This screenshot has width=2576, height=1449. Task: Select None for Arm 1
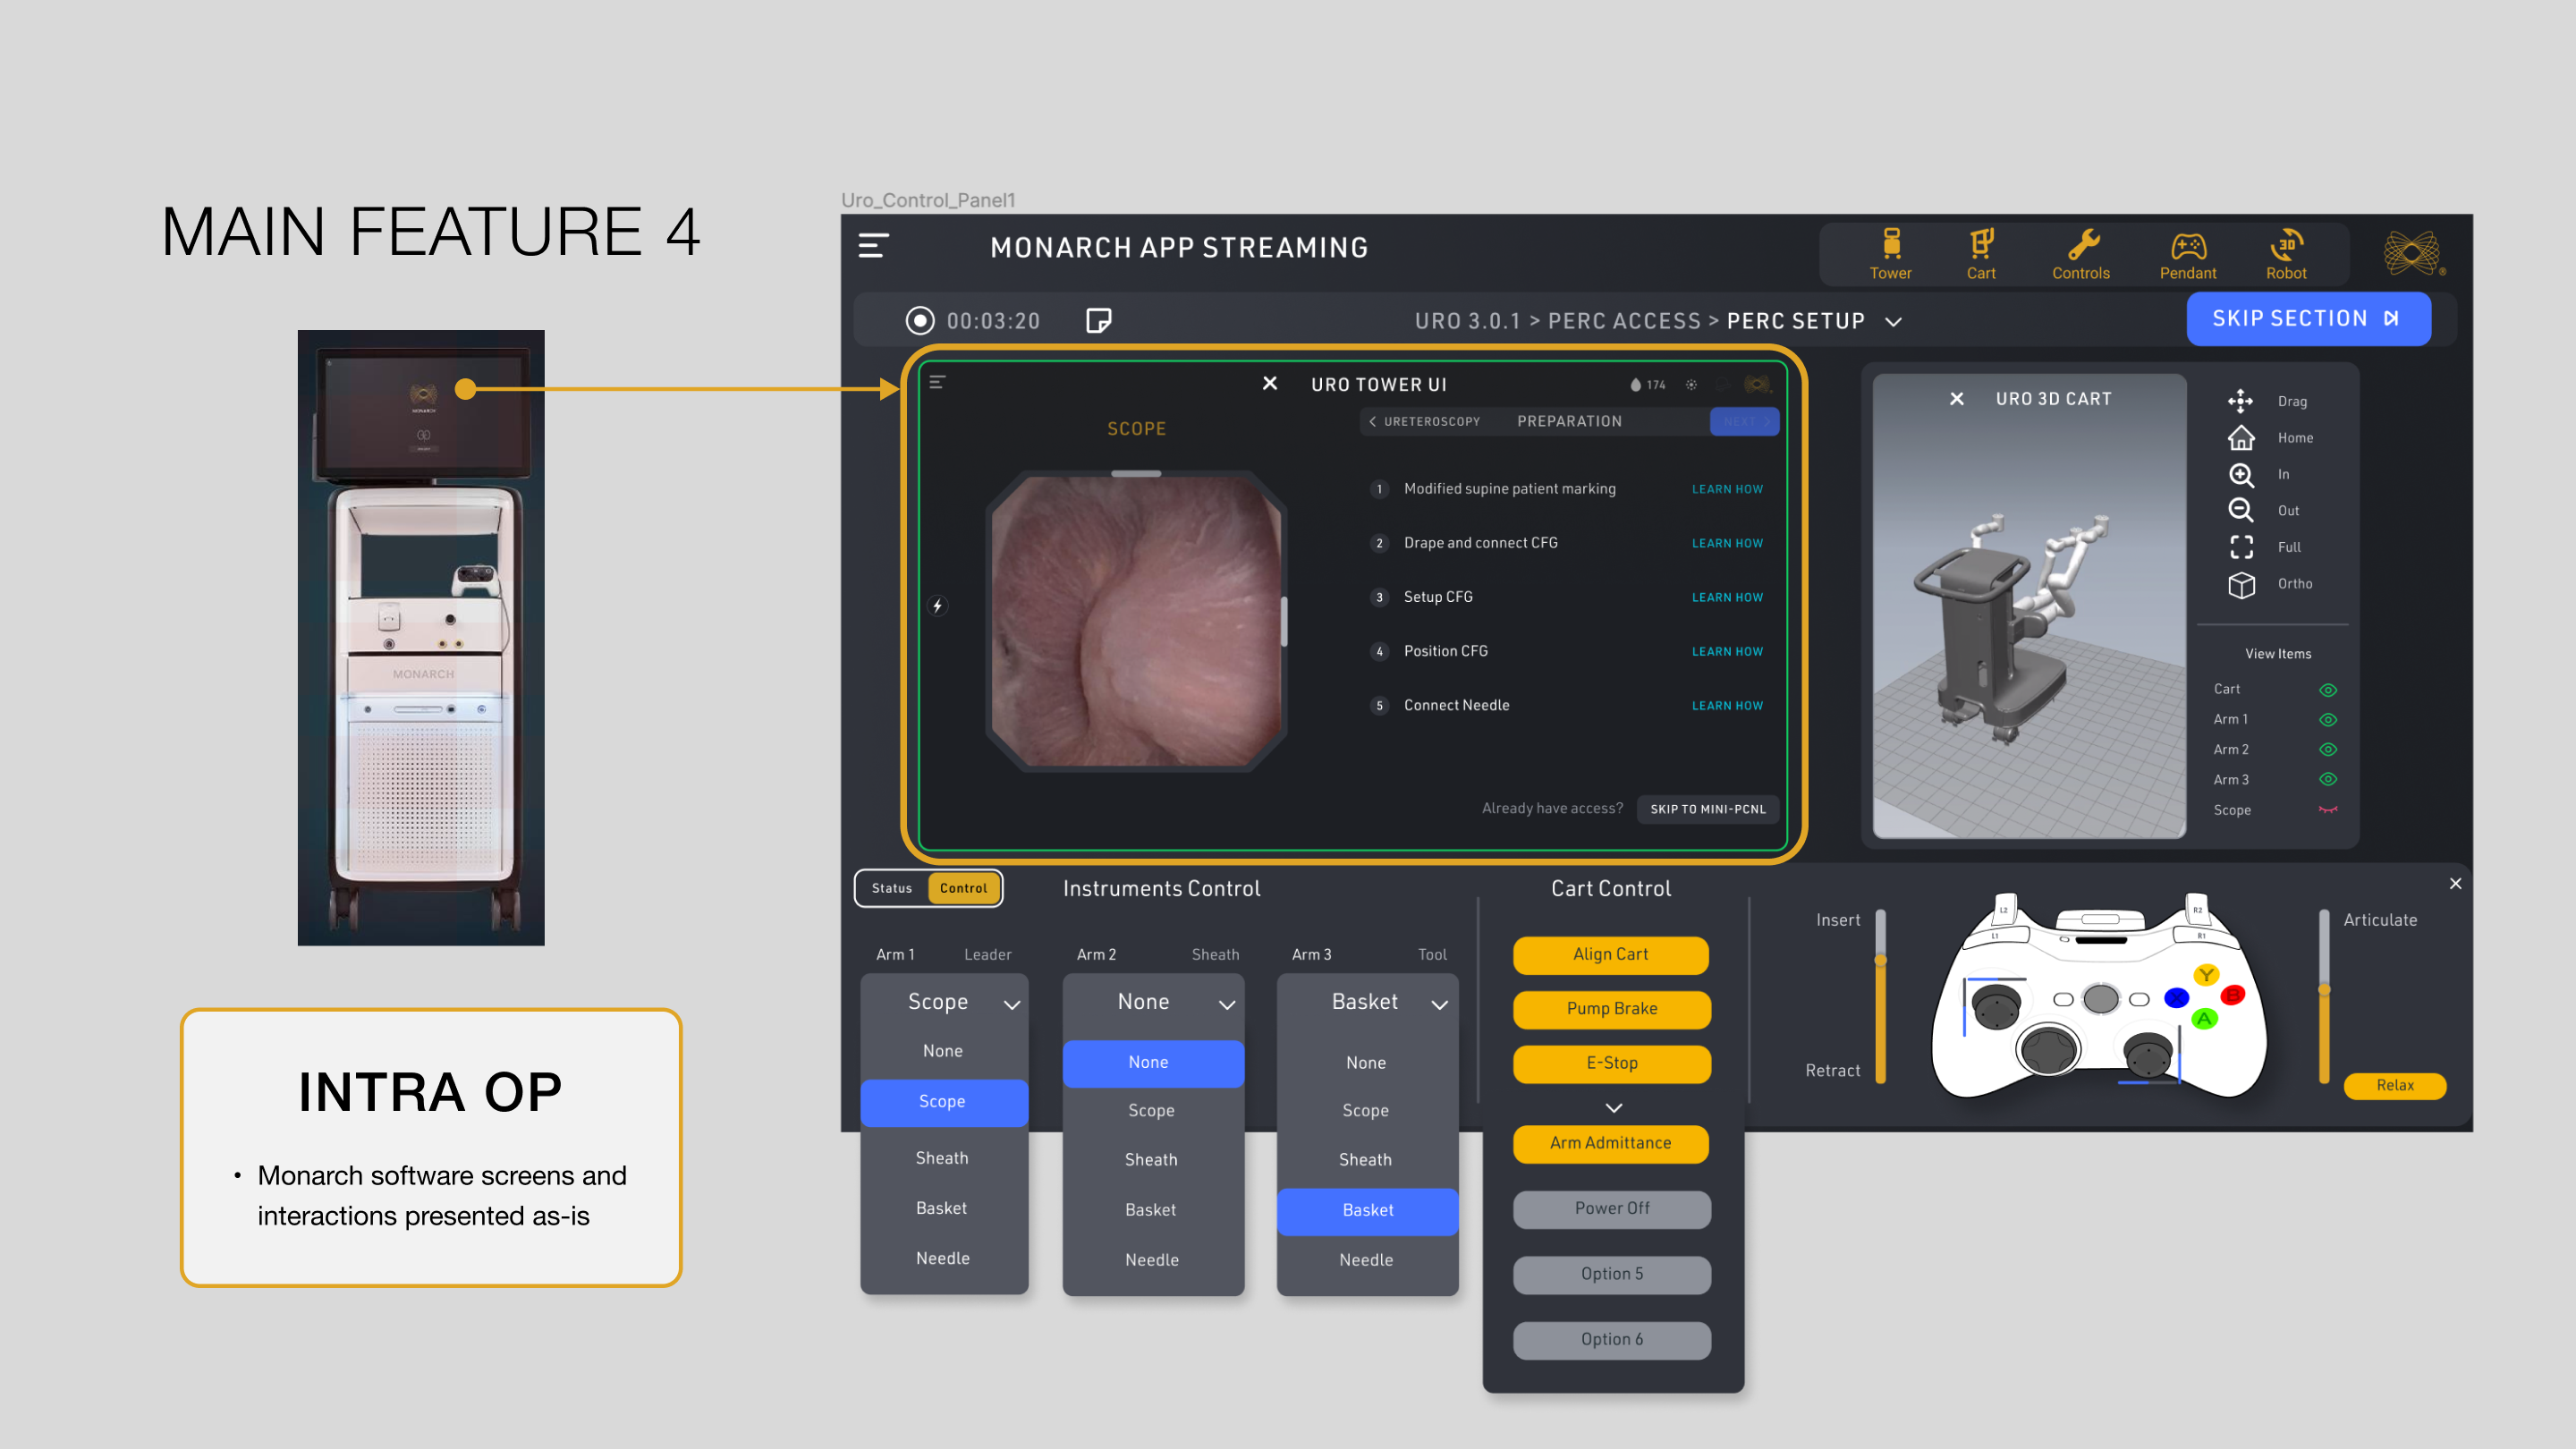(x=942, y=1051)
